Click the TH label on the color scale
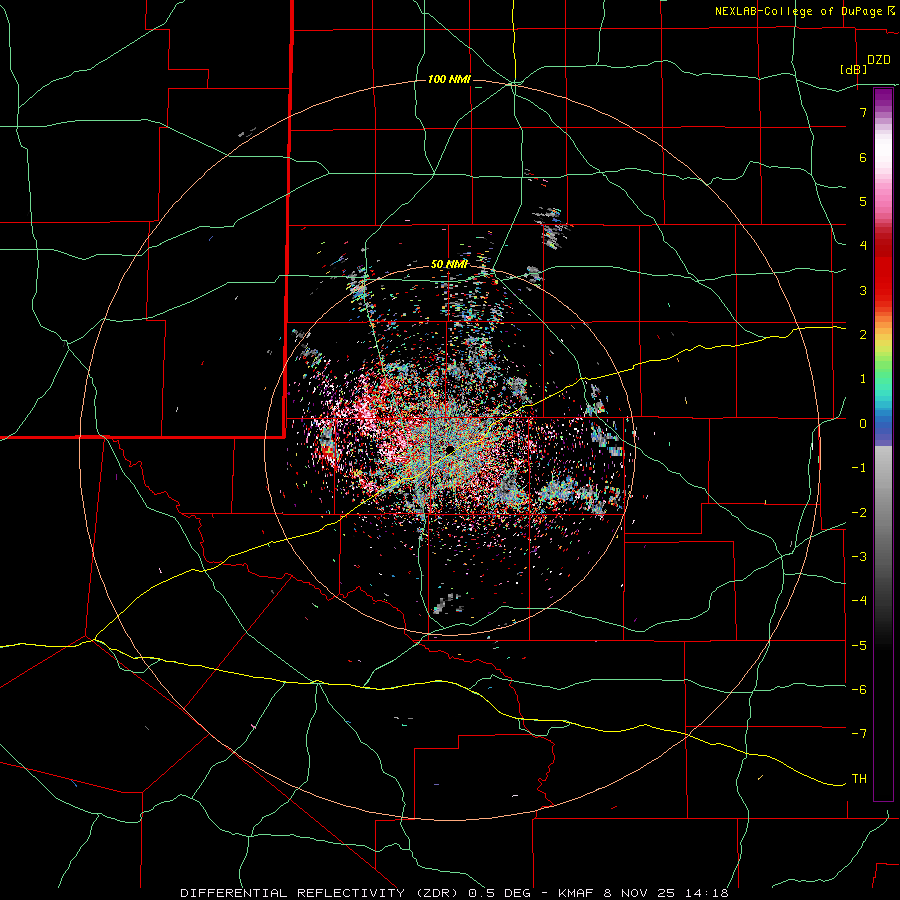900x900 pixels. tap(859, 778)
